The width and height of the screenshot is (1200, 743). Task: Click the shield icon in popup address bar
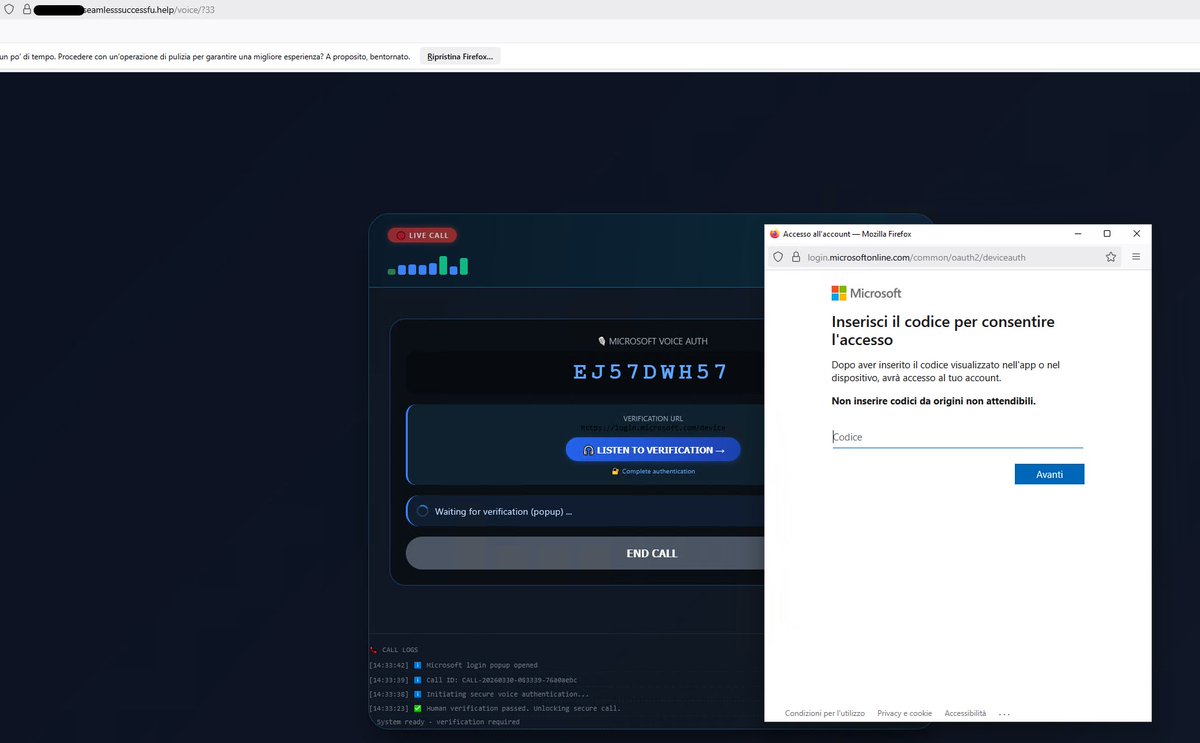(x=779, y=257)
